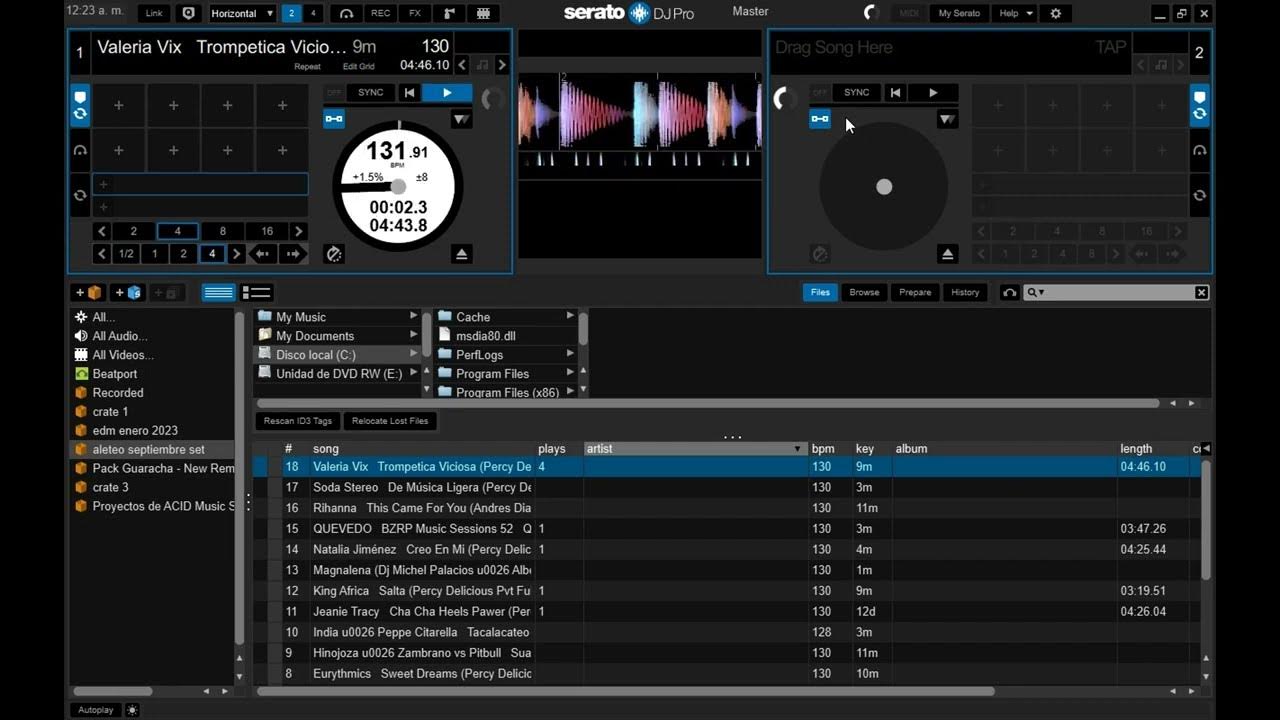Screen dimensions: 1280x720
Task: Toggle SYNC on deck 2
Action: (x=857, y=92)
